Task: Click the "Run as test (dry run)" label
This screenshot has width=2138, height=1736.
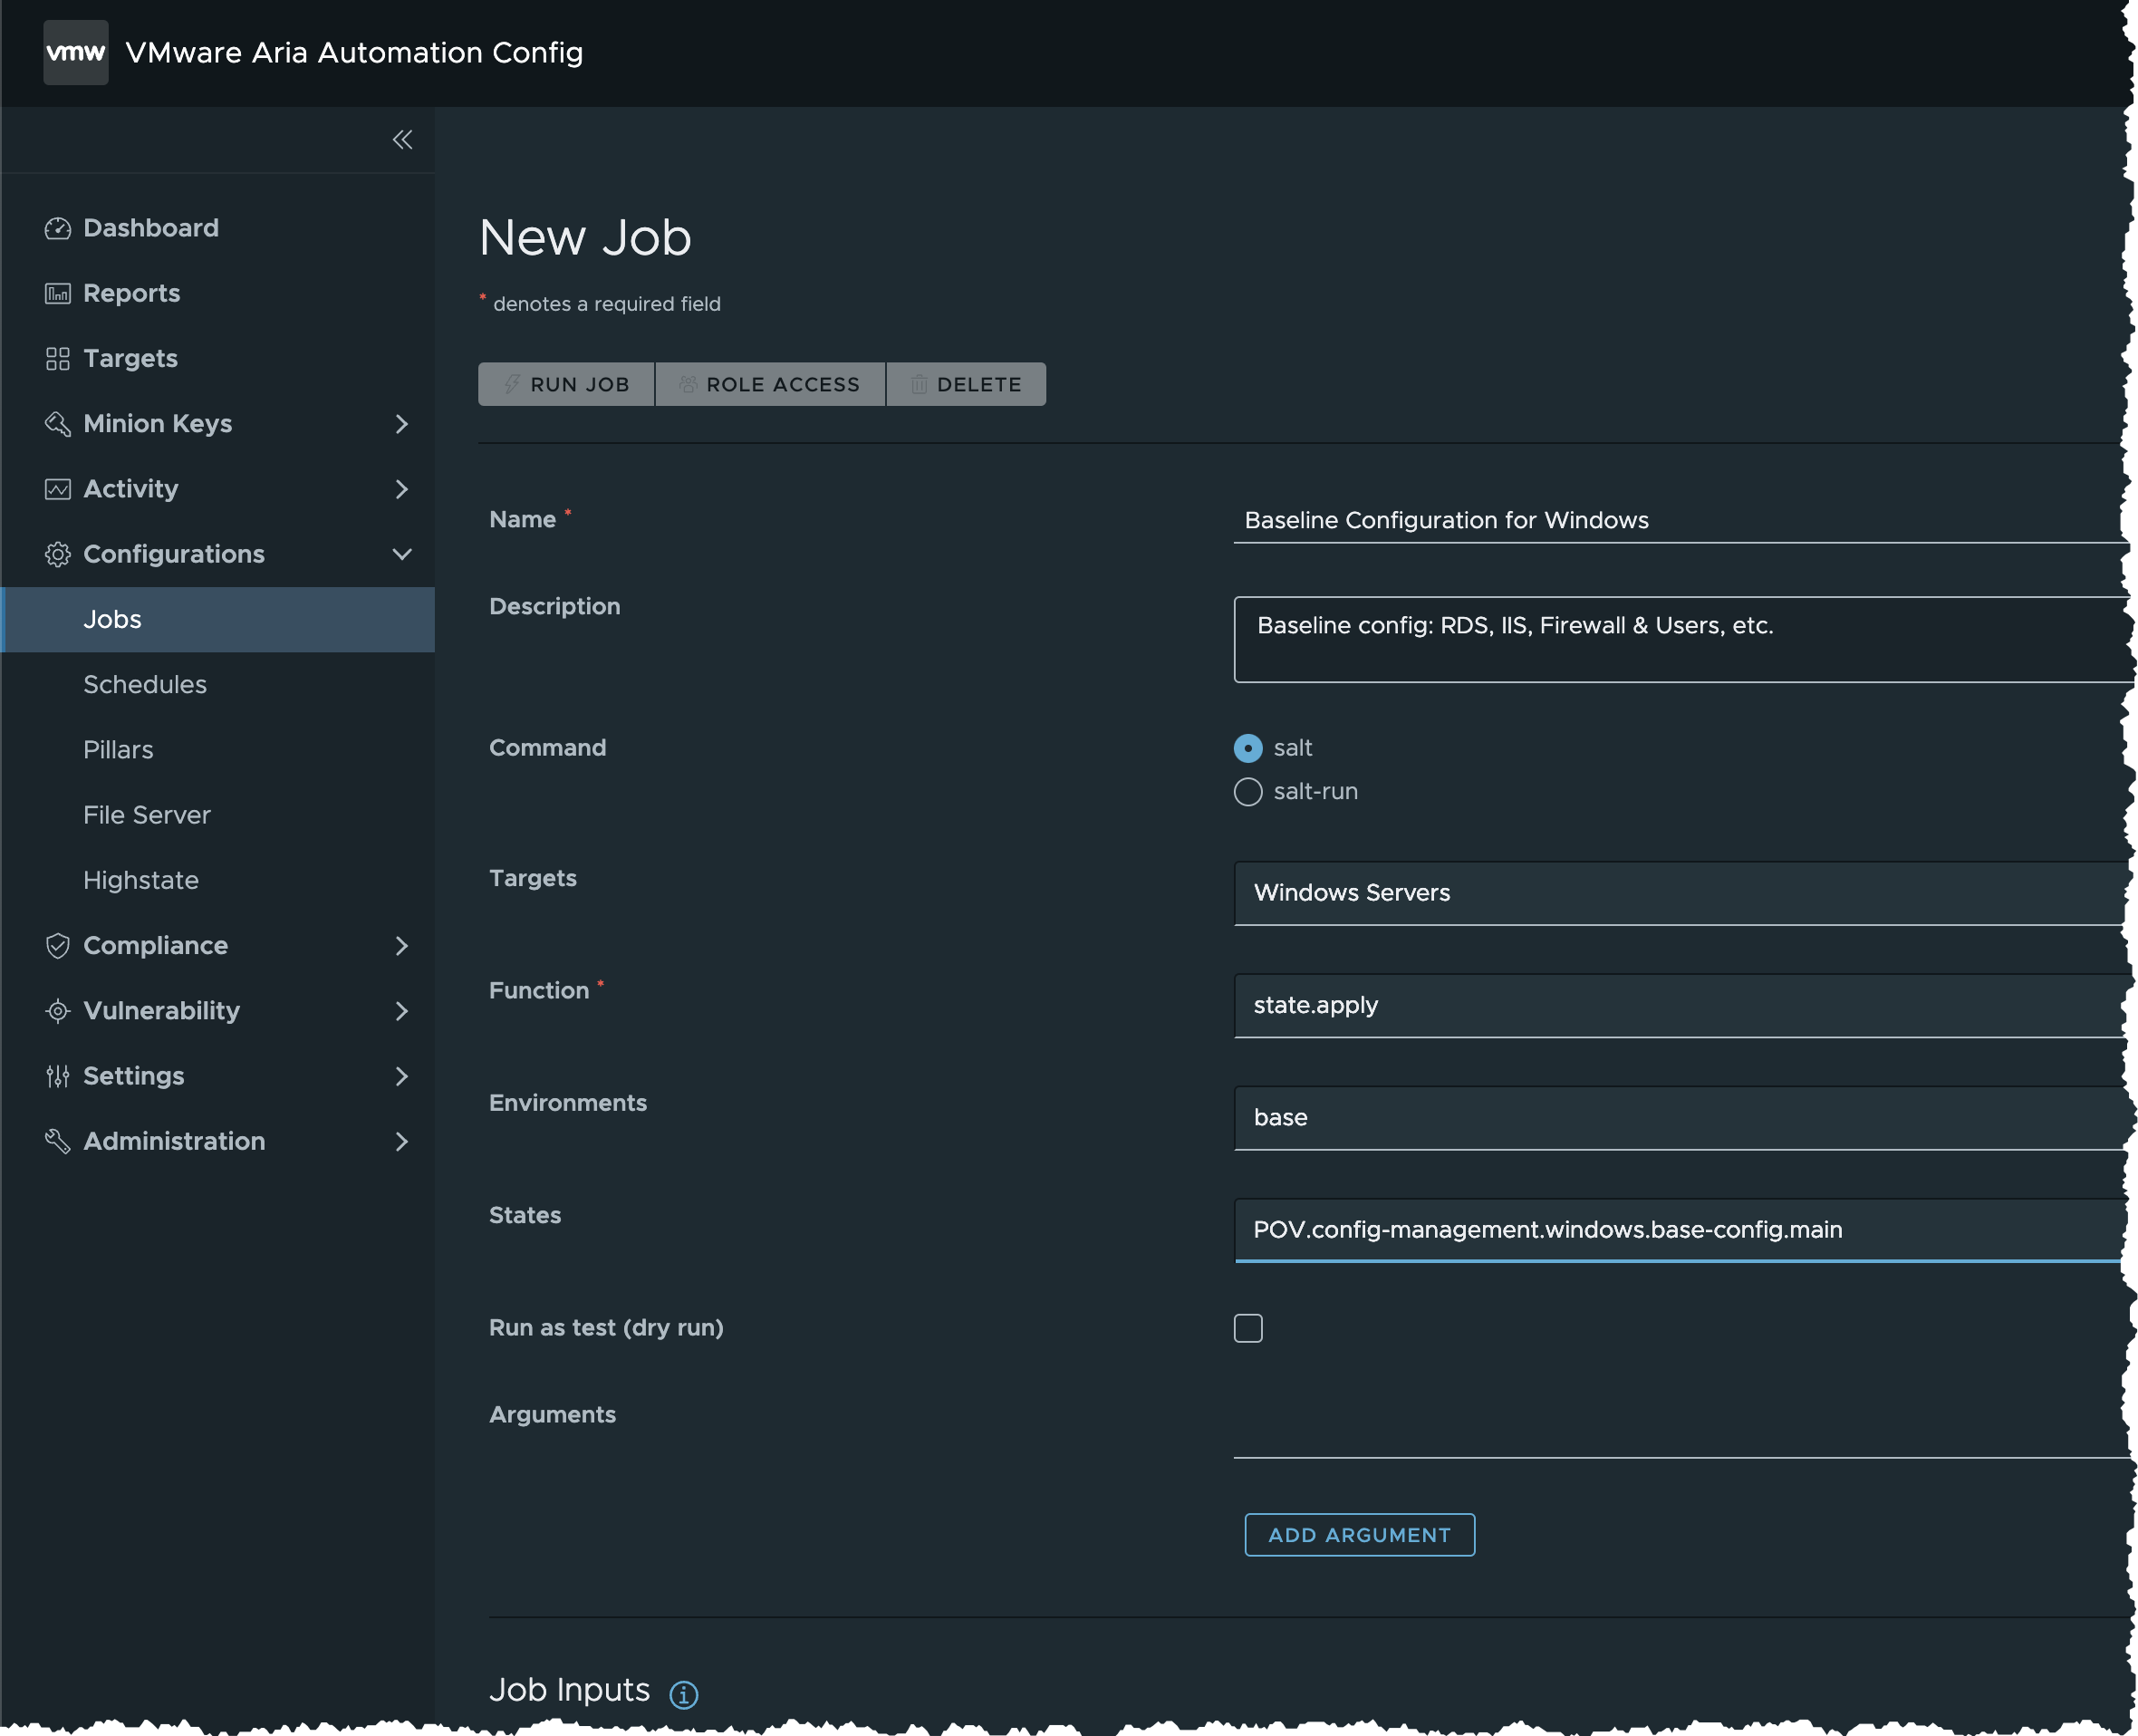Action: coord(606,1328)
